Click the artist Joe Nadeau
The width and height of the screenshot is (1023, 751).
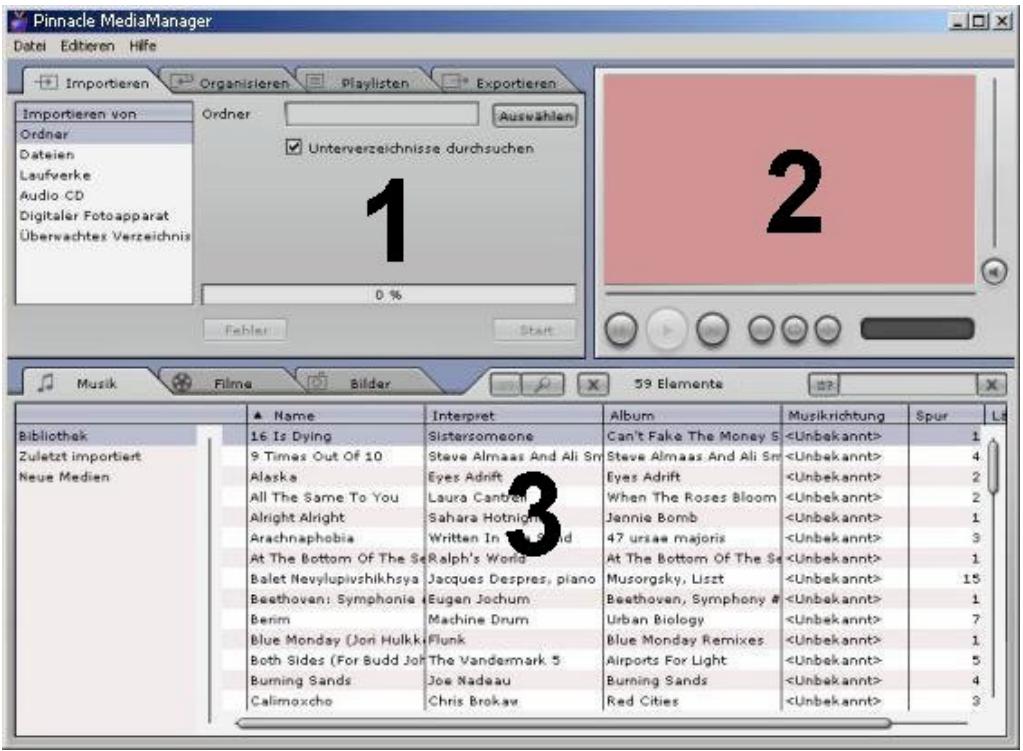(x=469, y=681)
